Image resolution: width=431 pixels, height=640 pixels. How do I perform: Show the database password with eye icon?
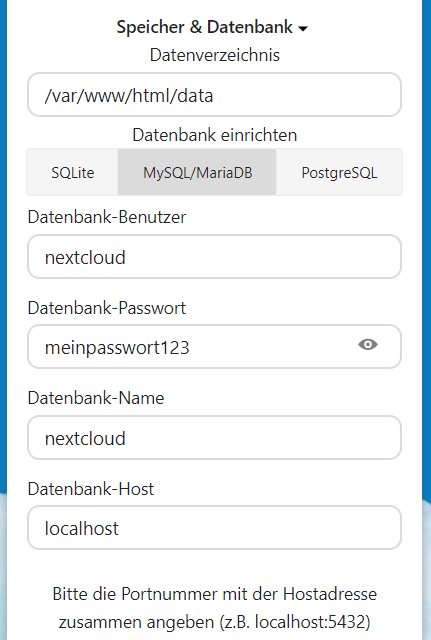tap(368, 345)
